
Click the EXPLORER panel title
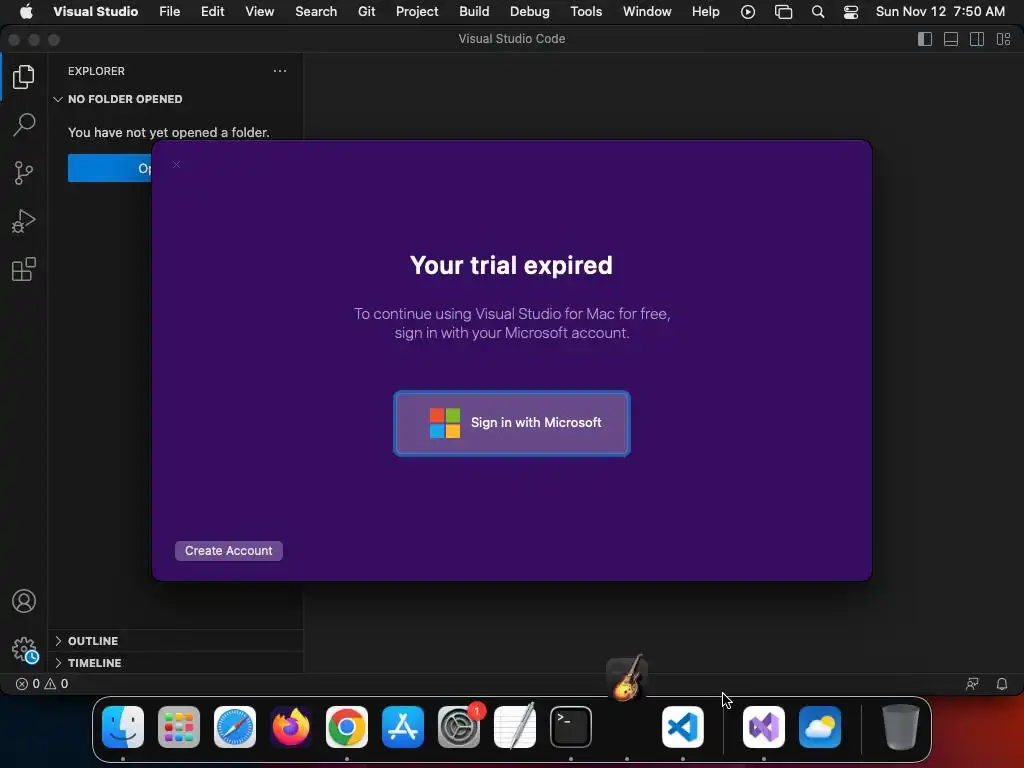96,71
